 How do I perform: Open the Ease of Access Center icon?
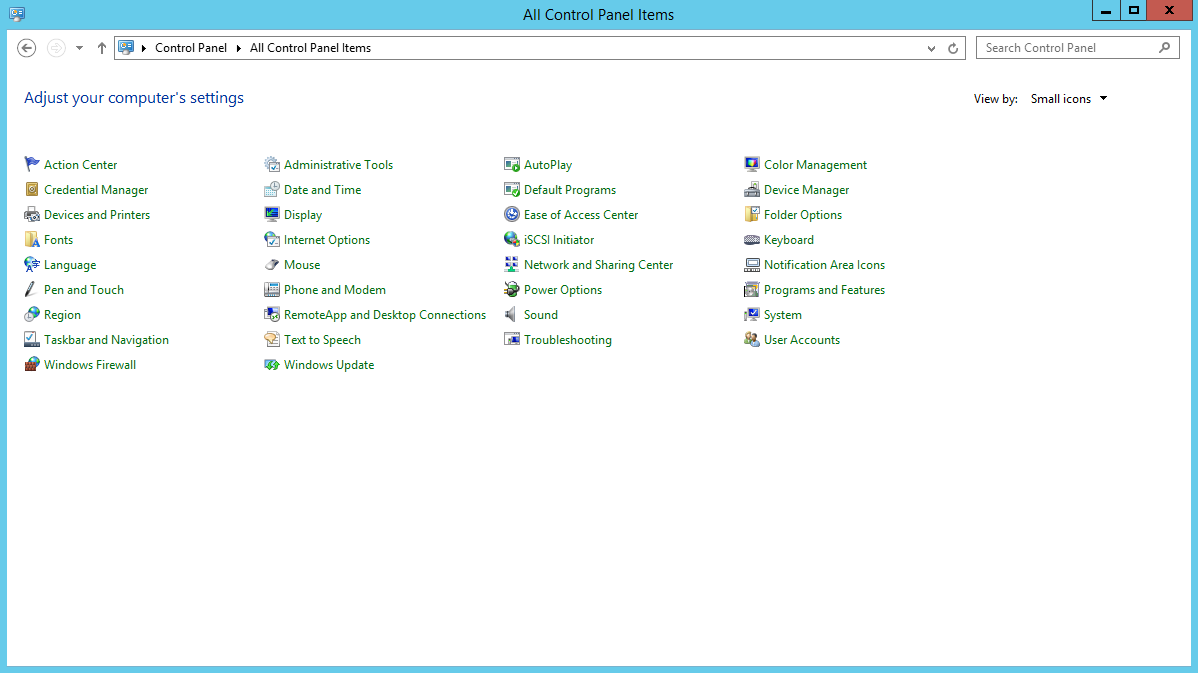(x=511, y=215)
